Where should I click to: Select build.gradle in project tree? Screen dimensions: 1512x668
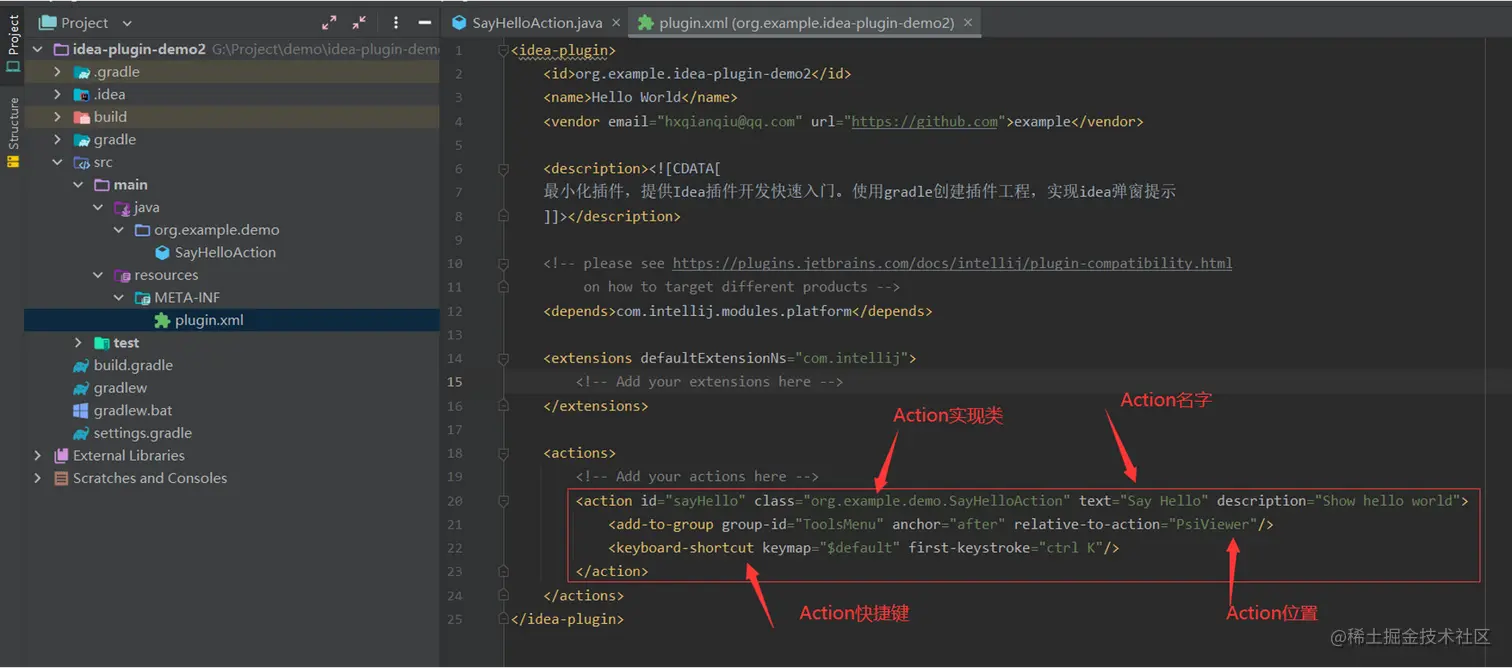[x=133, y=365]
